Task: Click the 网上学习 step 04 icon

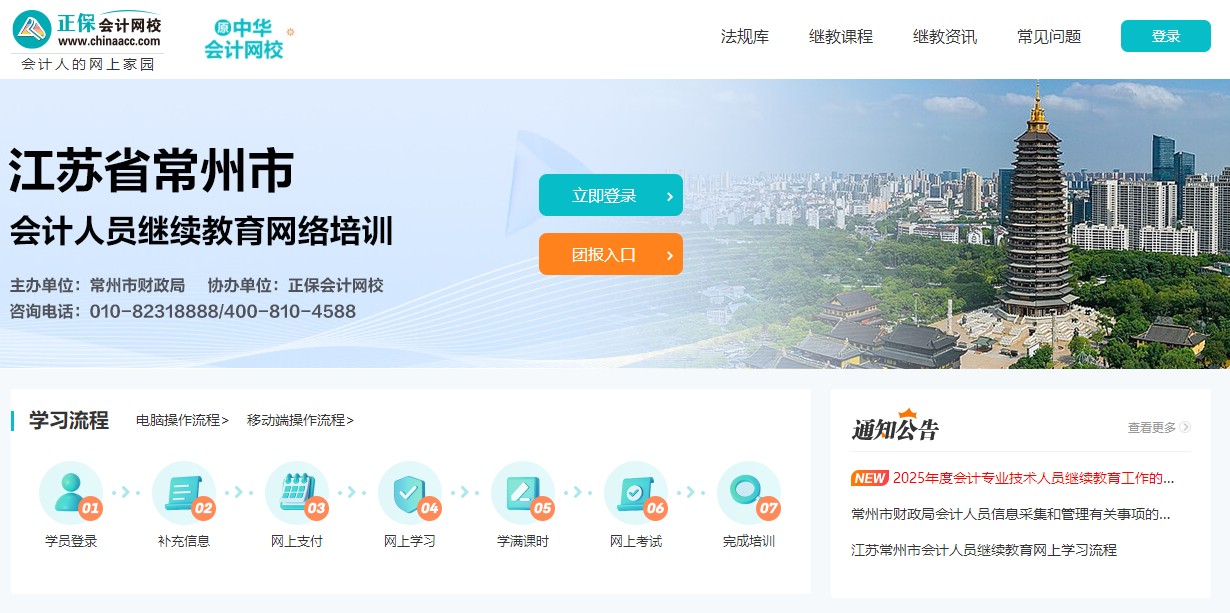Action: (x=410, y=492)
